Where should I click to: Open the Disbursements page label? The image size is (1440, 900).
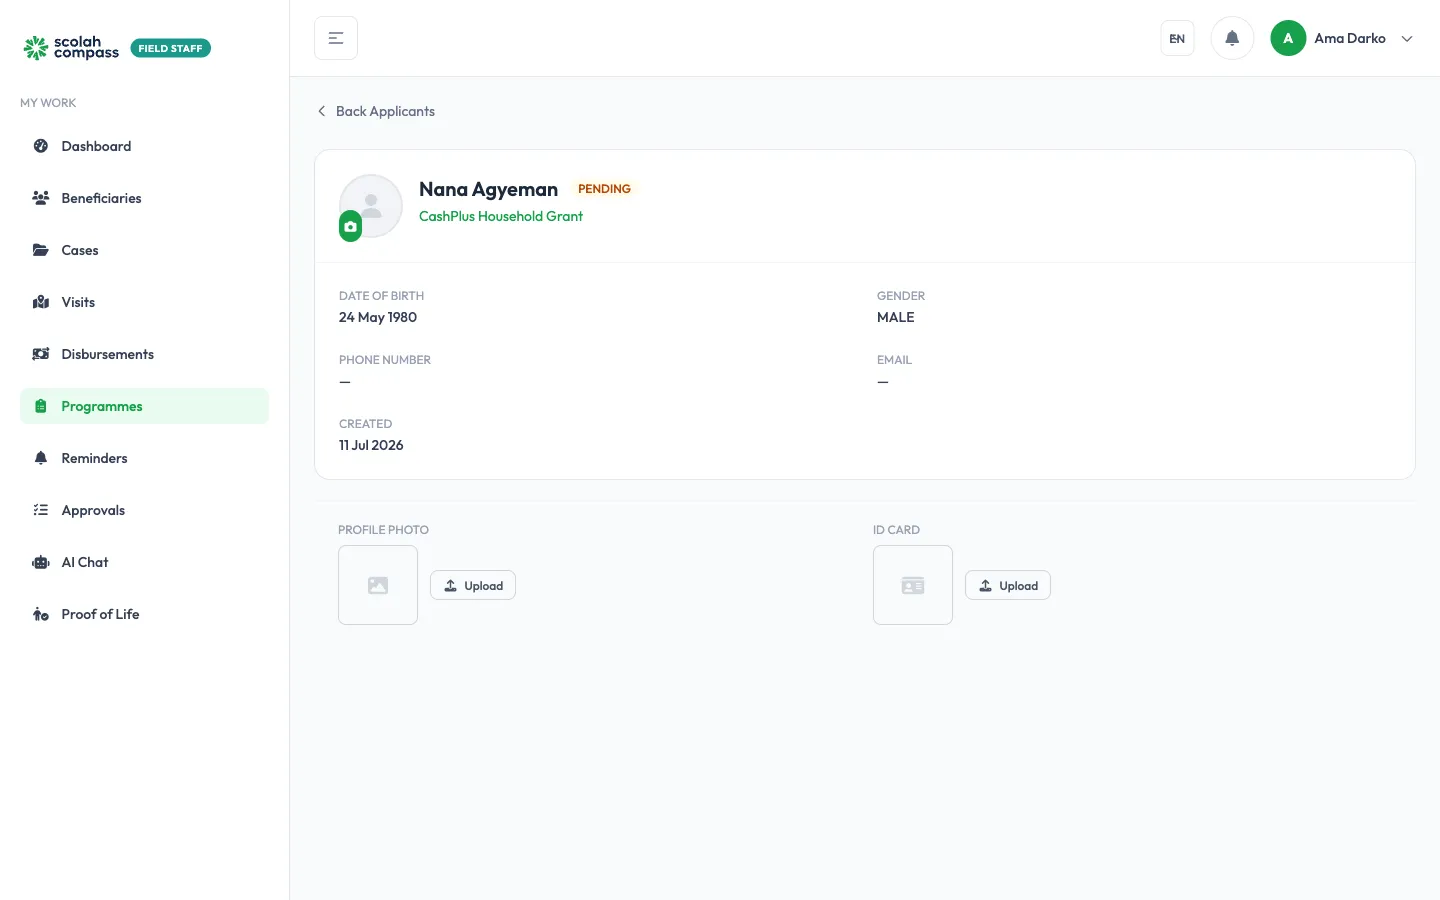click(x=107, y=354)
